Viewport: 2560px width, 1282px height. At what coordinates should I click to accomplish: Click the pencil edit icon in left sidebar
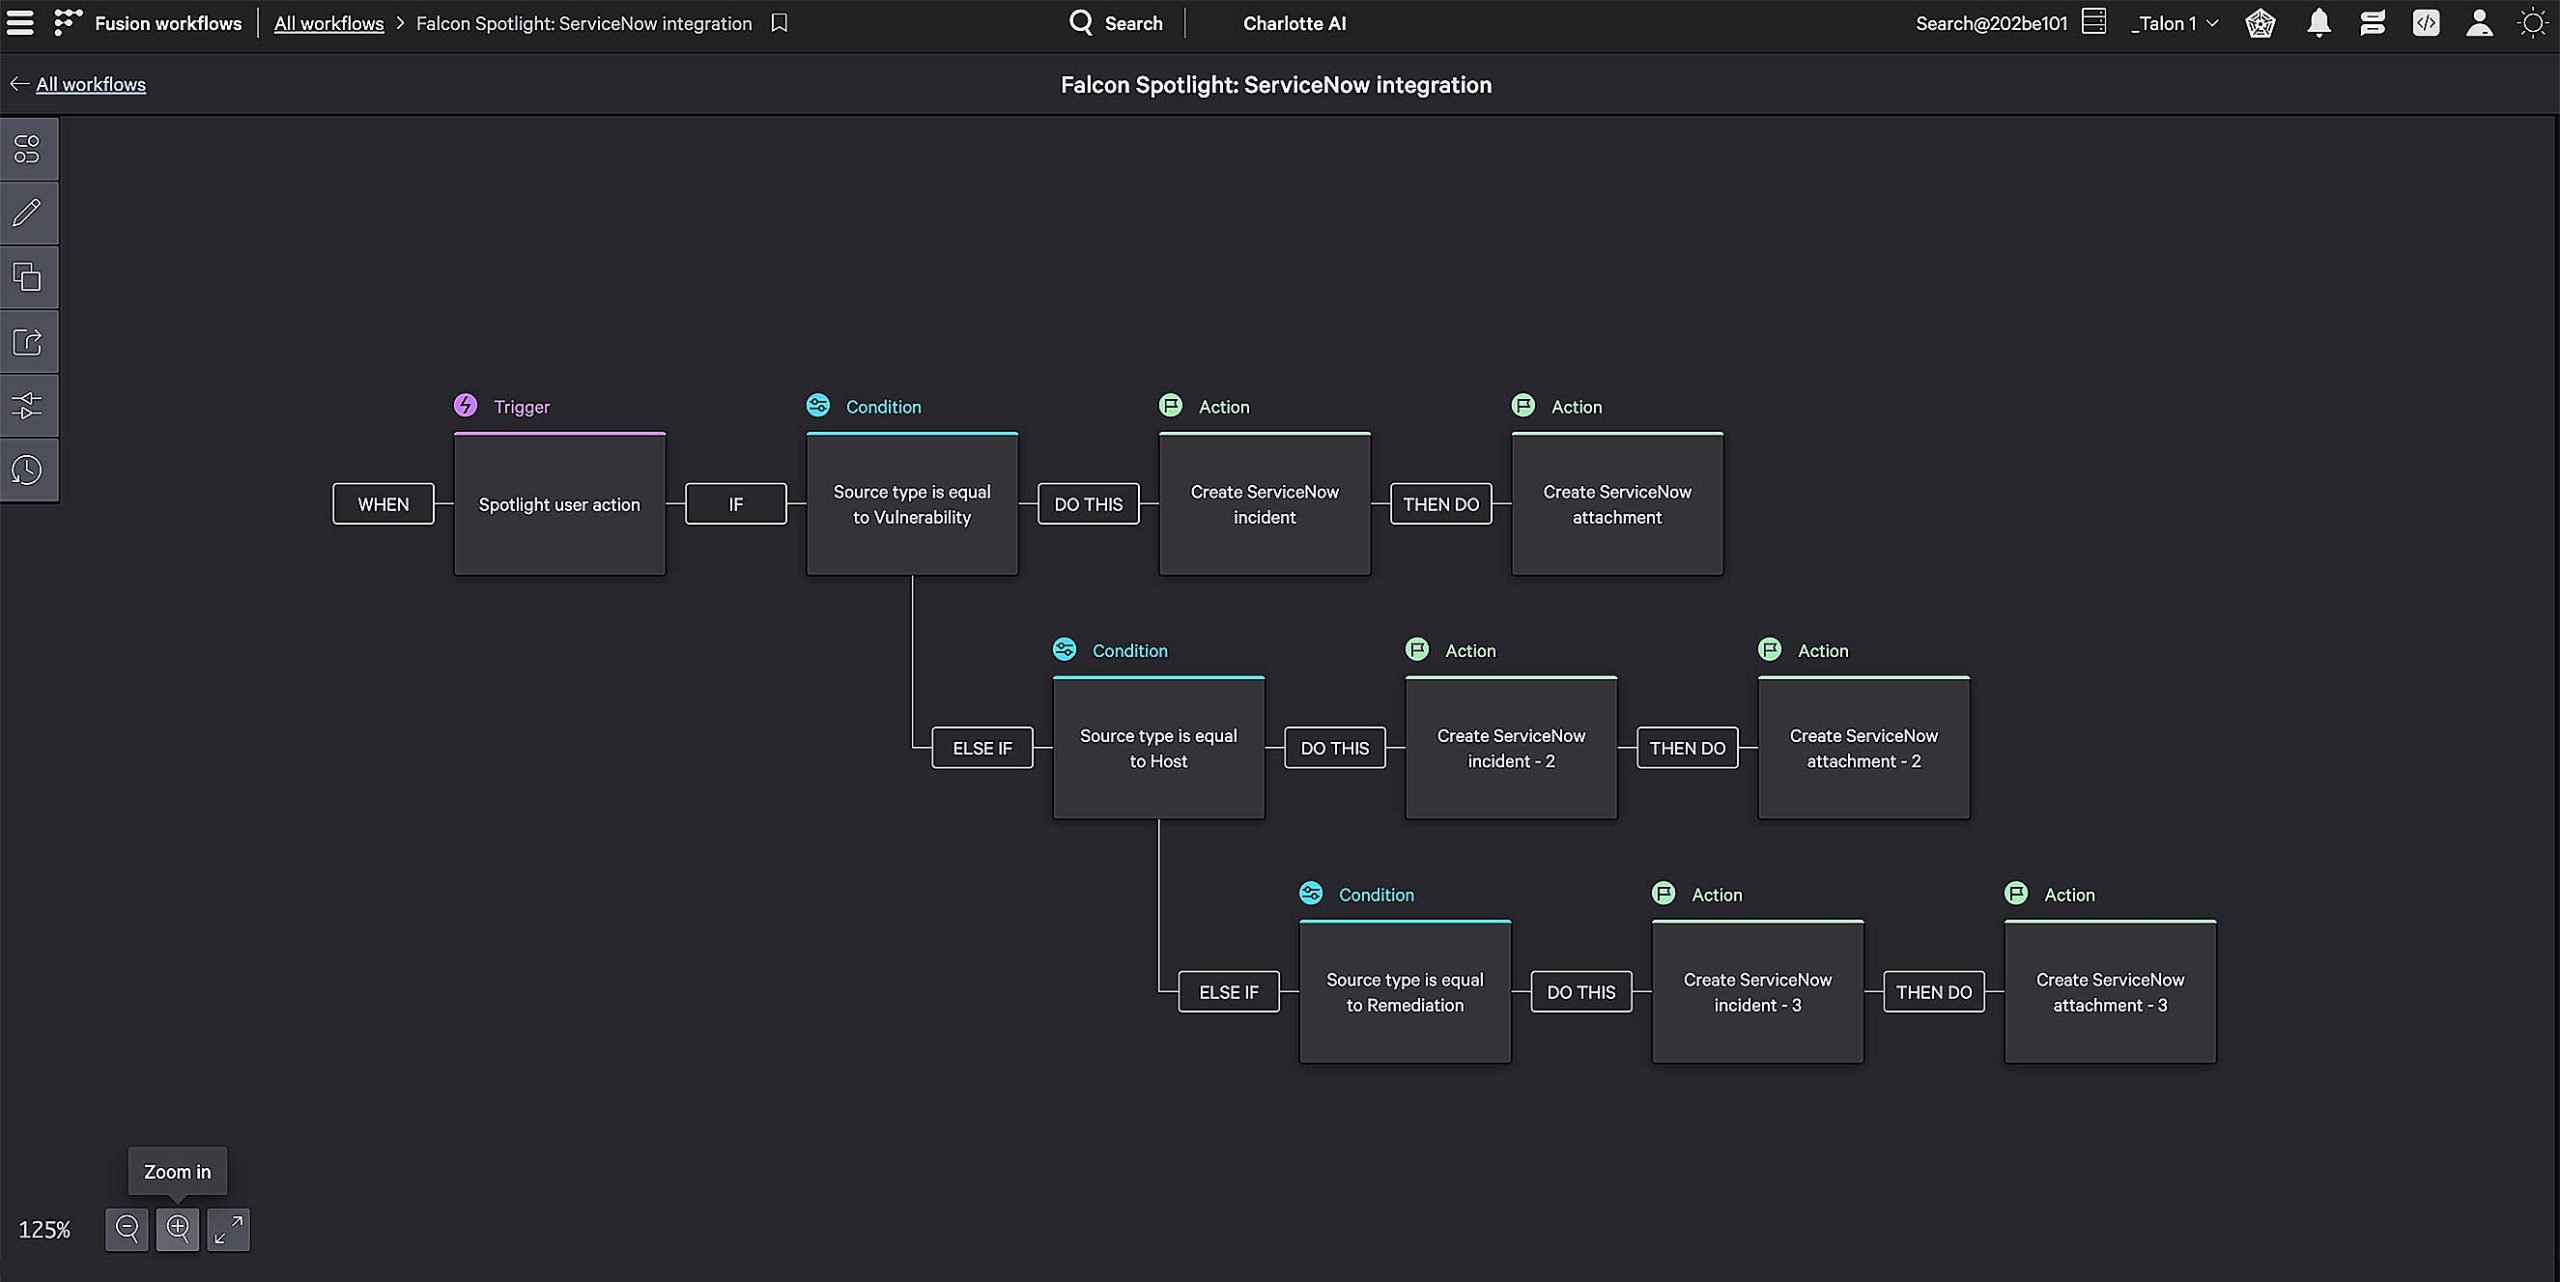coord(27,212)
